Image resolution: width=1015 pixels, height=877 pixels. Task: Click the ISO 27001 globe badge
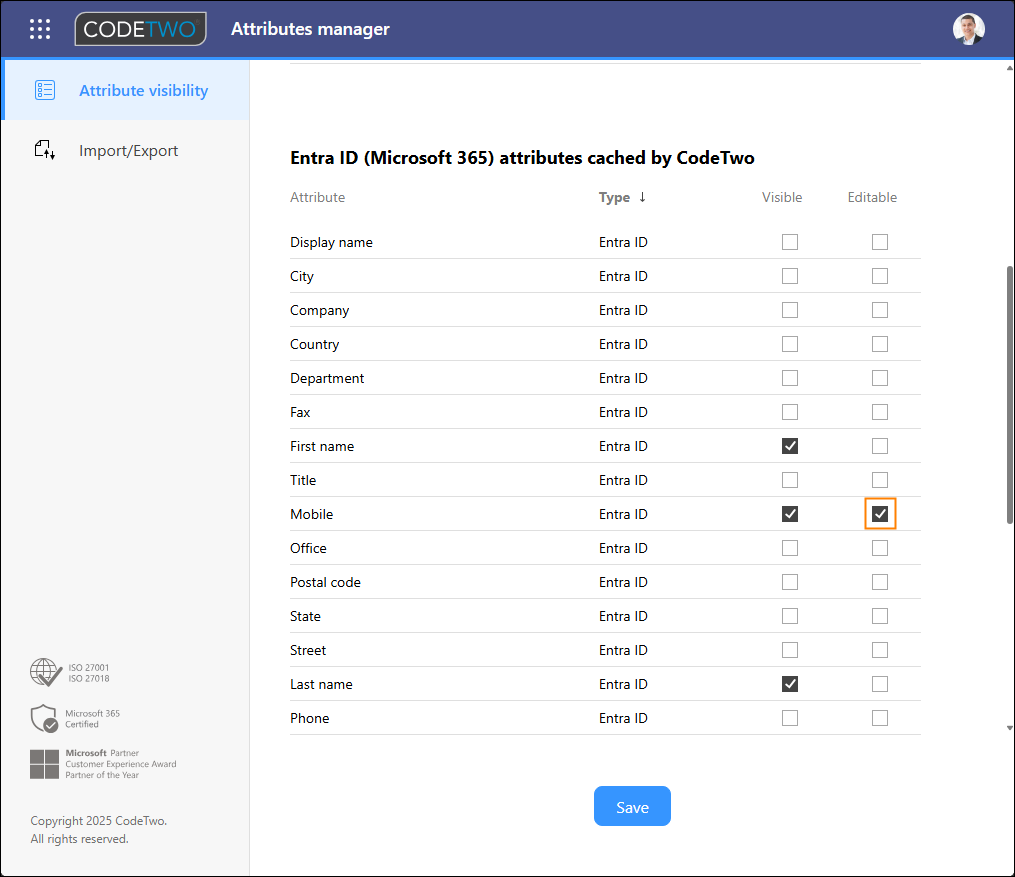pyautogui.click(x=46, y=673)
